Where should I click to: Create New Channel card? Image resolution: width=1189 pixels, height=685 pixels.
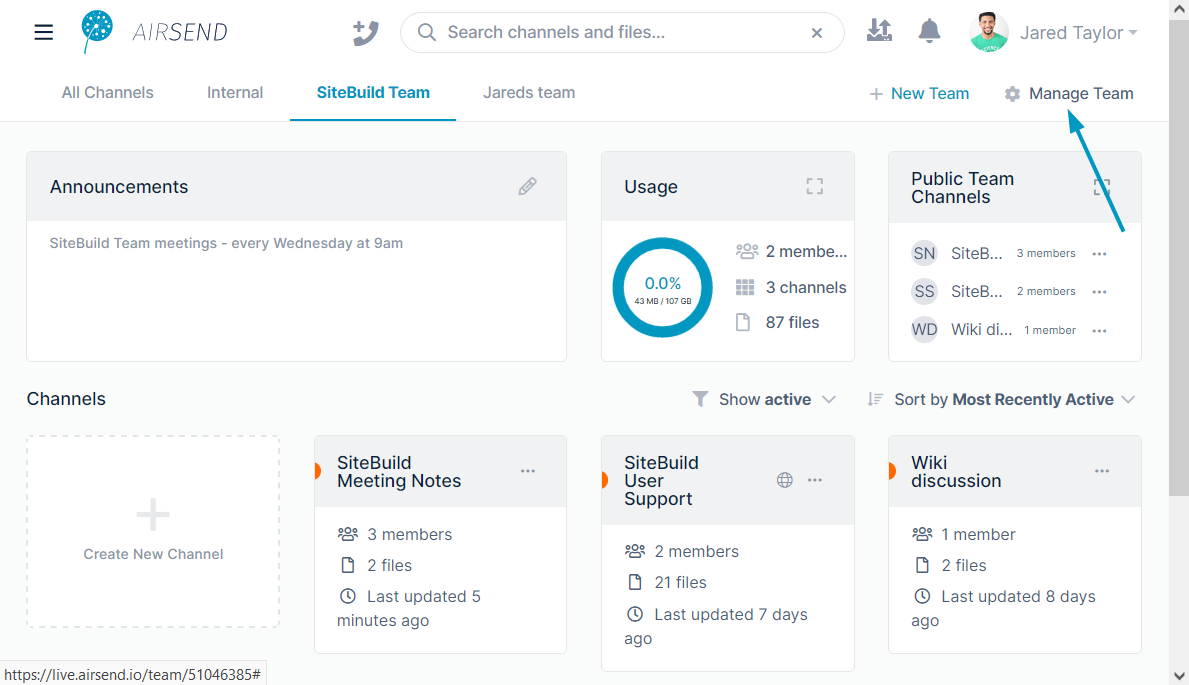coord(153,531)
